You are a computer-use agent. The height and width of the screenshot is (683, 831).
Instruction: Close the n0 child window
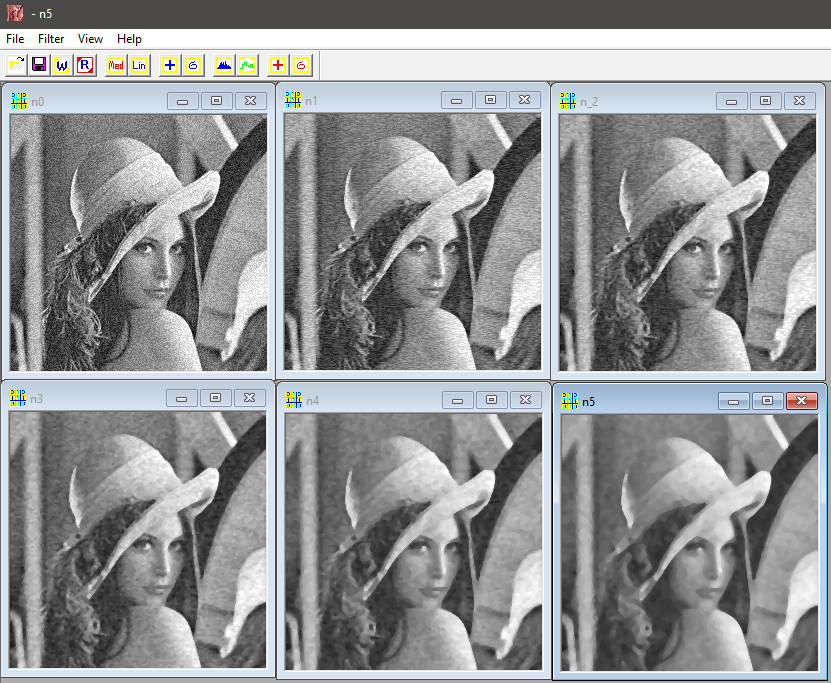tap(250, 101)
